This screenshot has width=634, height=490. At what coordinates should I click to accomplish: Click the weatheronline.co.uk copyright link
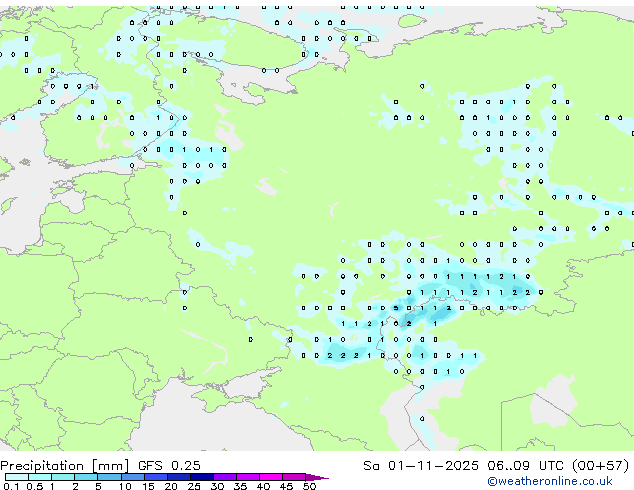550,481
